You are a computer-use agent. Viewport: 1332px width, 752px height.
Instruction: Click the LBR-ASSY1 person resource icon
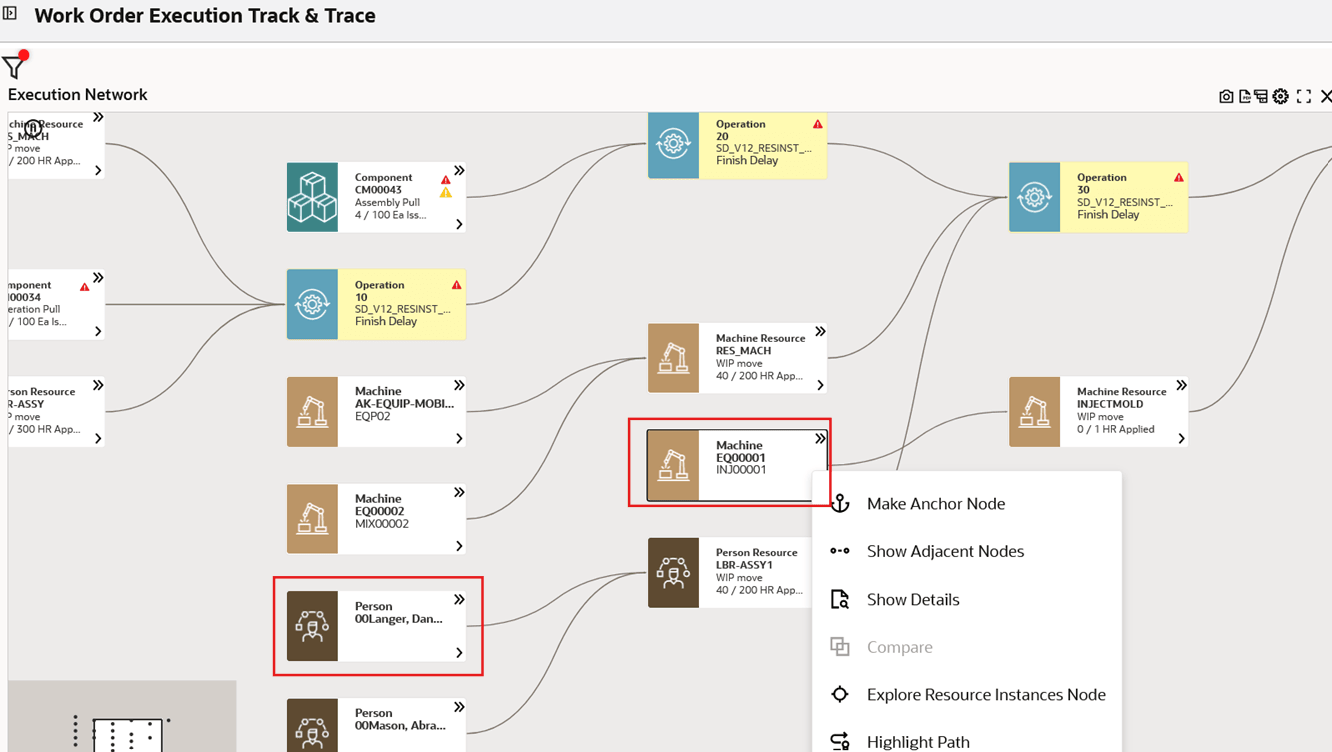(673, 573)
